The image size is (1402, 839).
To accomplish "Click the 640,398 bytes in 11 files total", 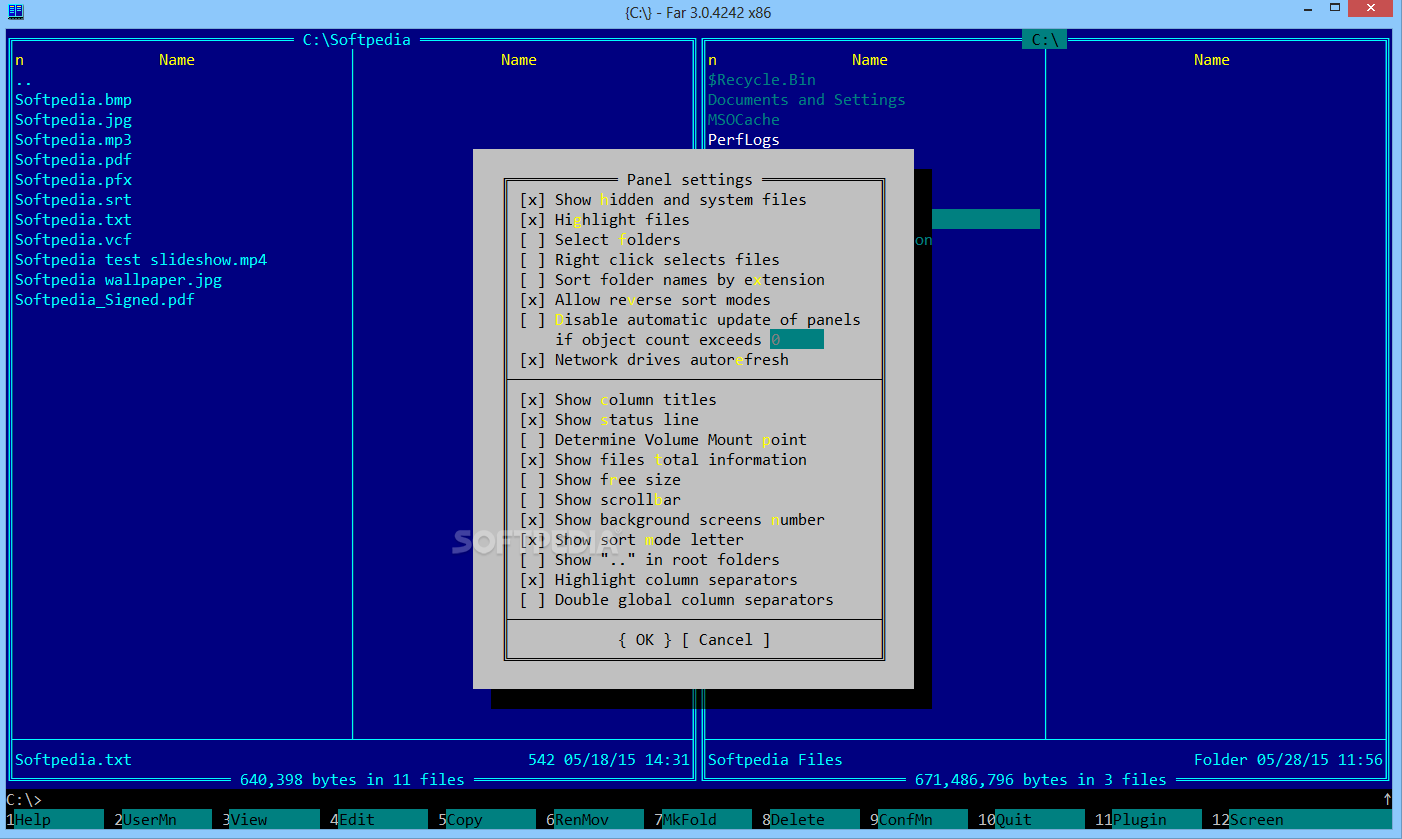I will 352,780.
